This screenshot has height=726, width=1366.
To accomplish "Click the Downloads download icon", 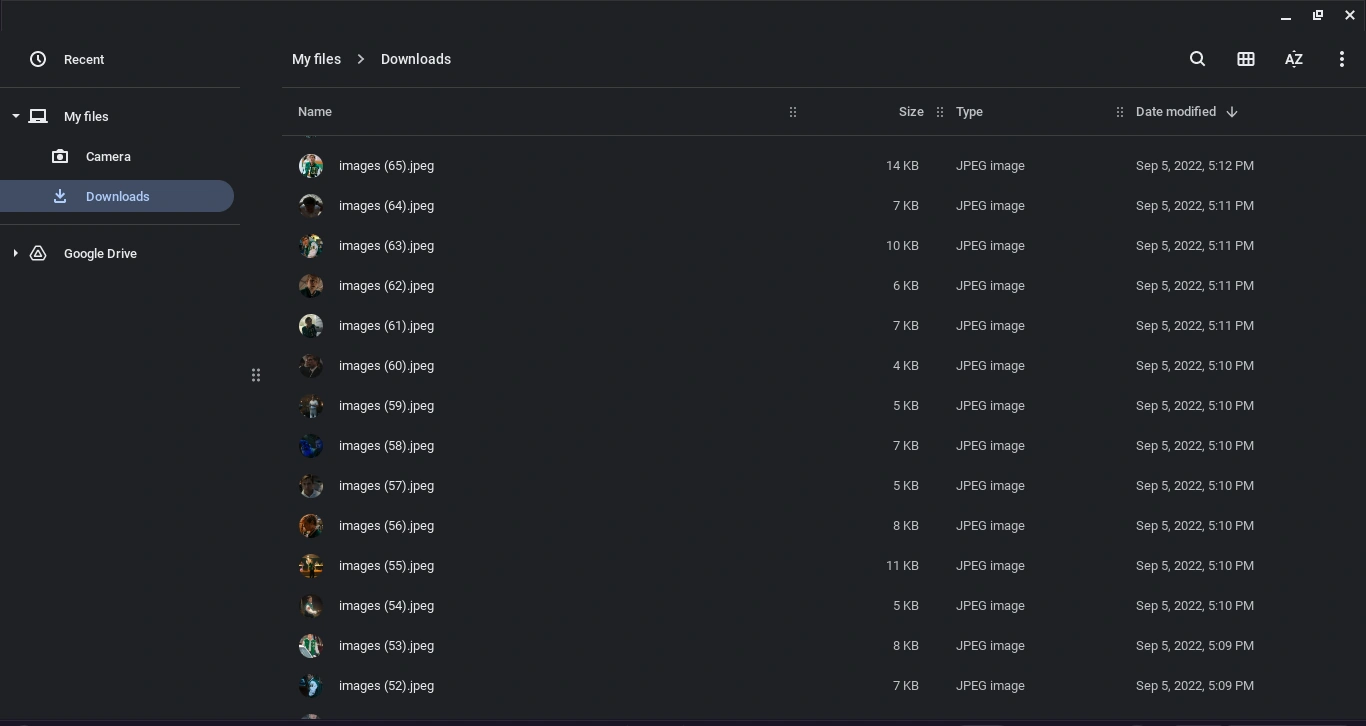I will pos(60,197).
